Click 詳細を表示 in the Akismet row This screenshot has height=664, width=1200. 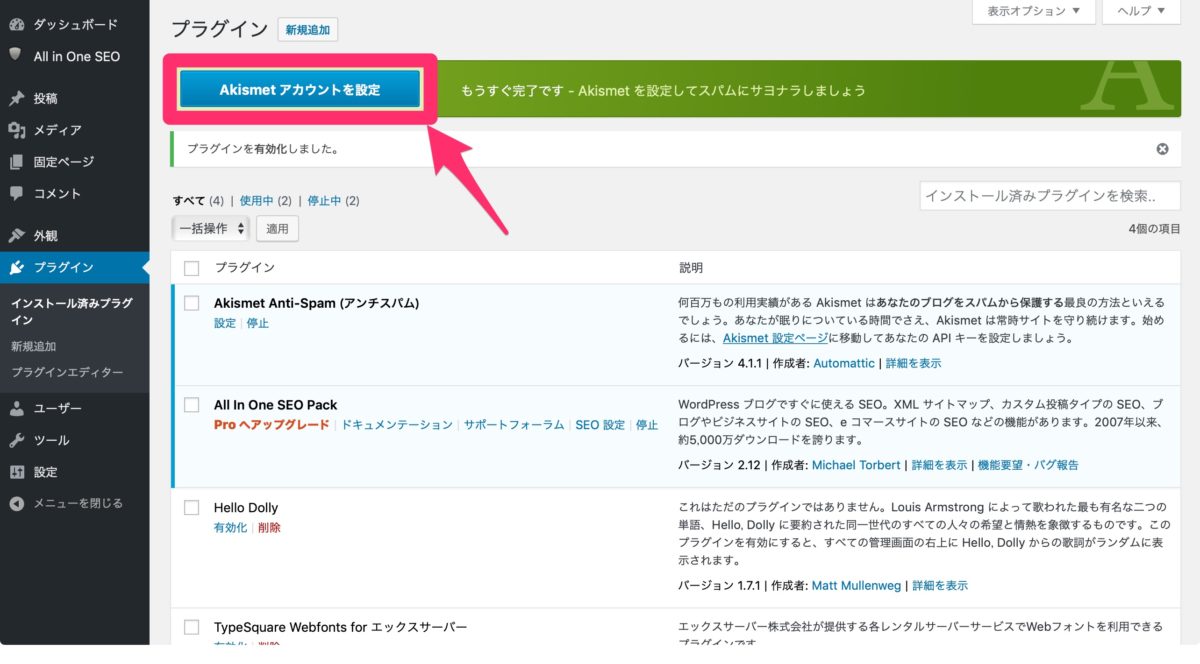(913, 363)
